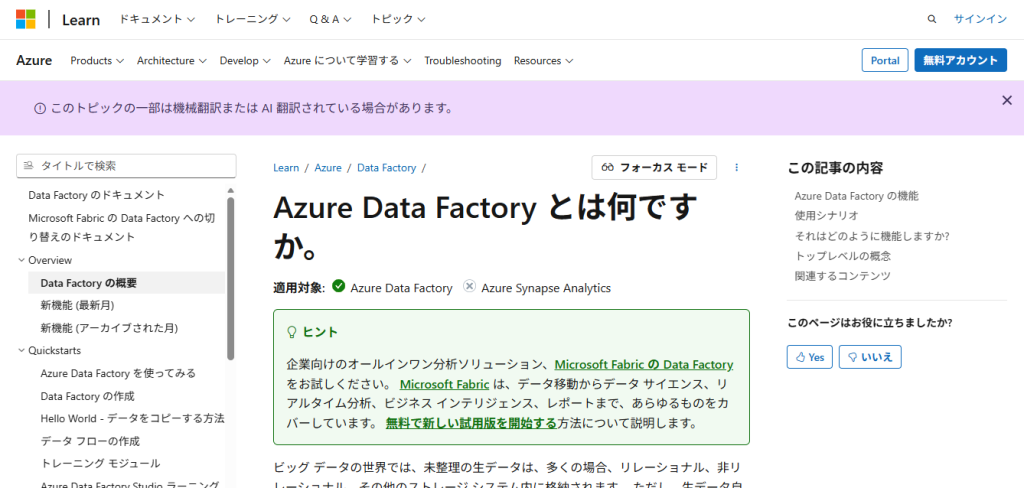The width and height of the screenshot is (1024, 488).
Task: Jump to トップレベルの概念 section
Action: (x=842, y=255)
